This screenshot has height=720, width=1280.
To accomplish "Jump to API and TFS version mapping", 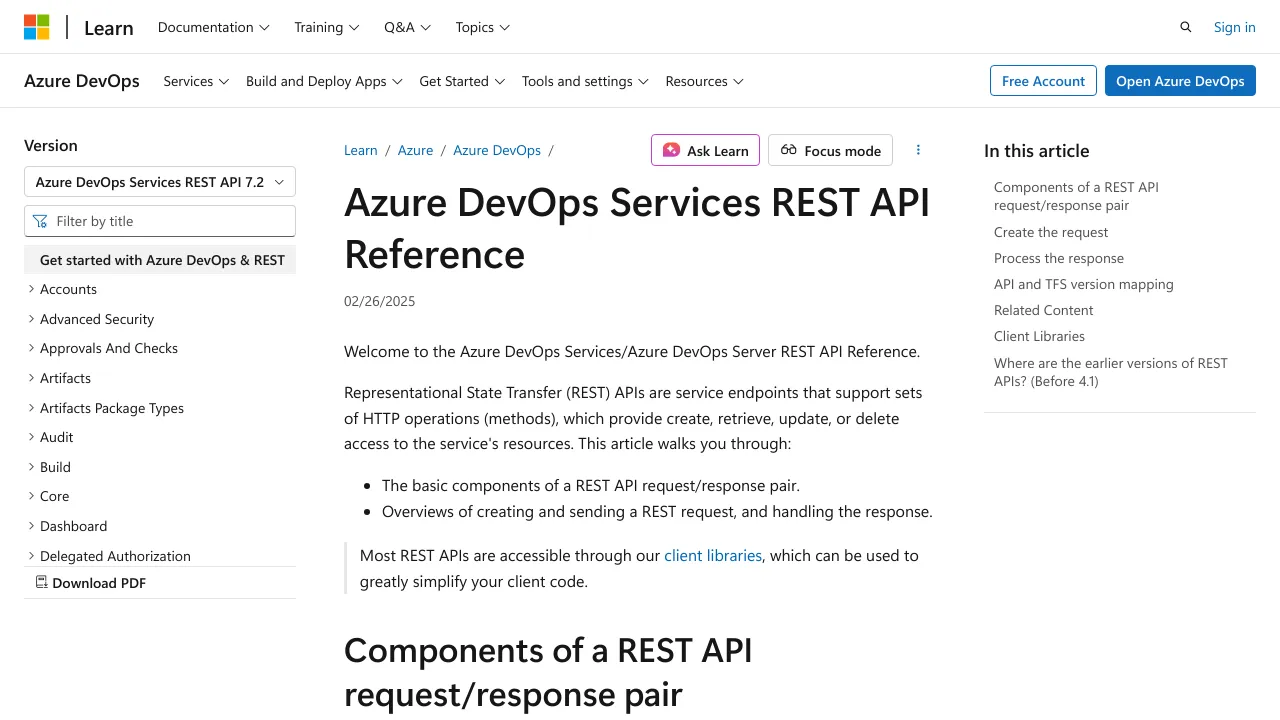I will (x=1084, y=284).
